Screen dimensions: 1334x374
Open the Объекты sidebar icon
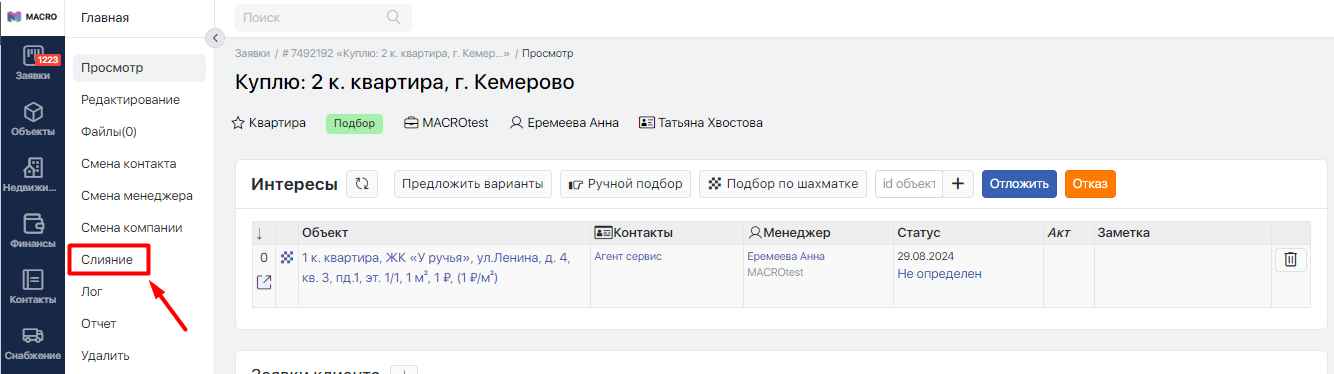[x=33, y=118]
